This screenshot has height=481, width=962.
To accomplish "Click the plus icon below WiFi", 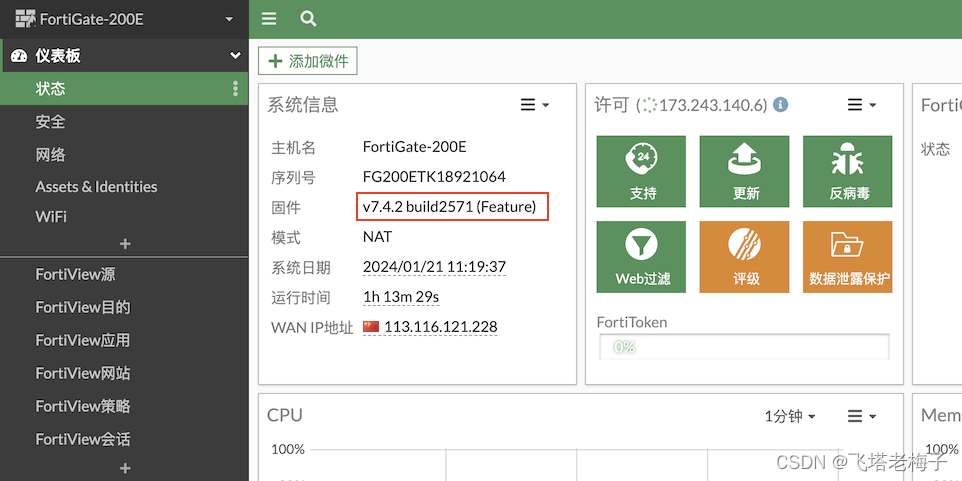I will coord(125,244).
